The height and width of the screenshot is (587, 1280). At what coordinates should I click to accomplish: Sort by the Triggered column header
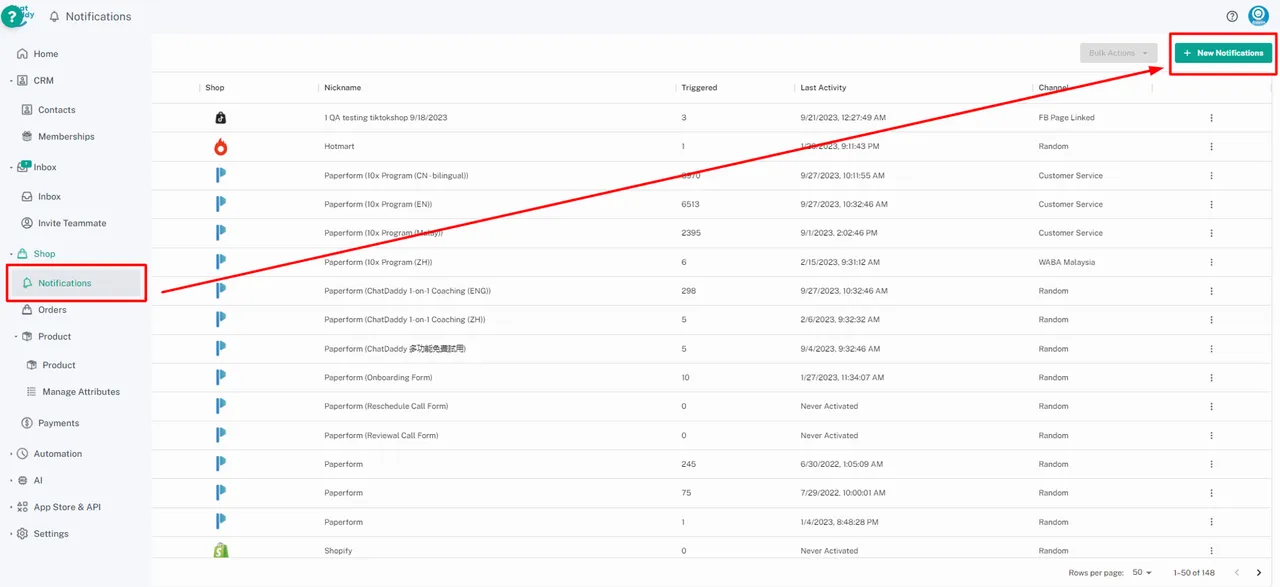click(x=699, y=88)
